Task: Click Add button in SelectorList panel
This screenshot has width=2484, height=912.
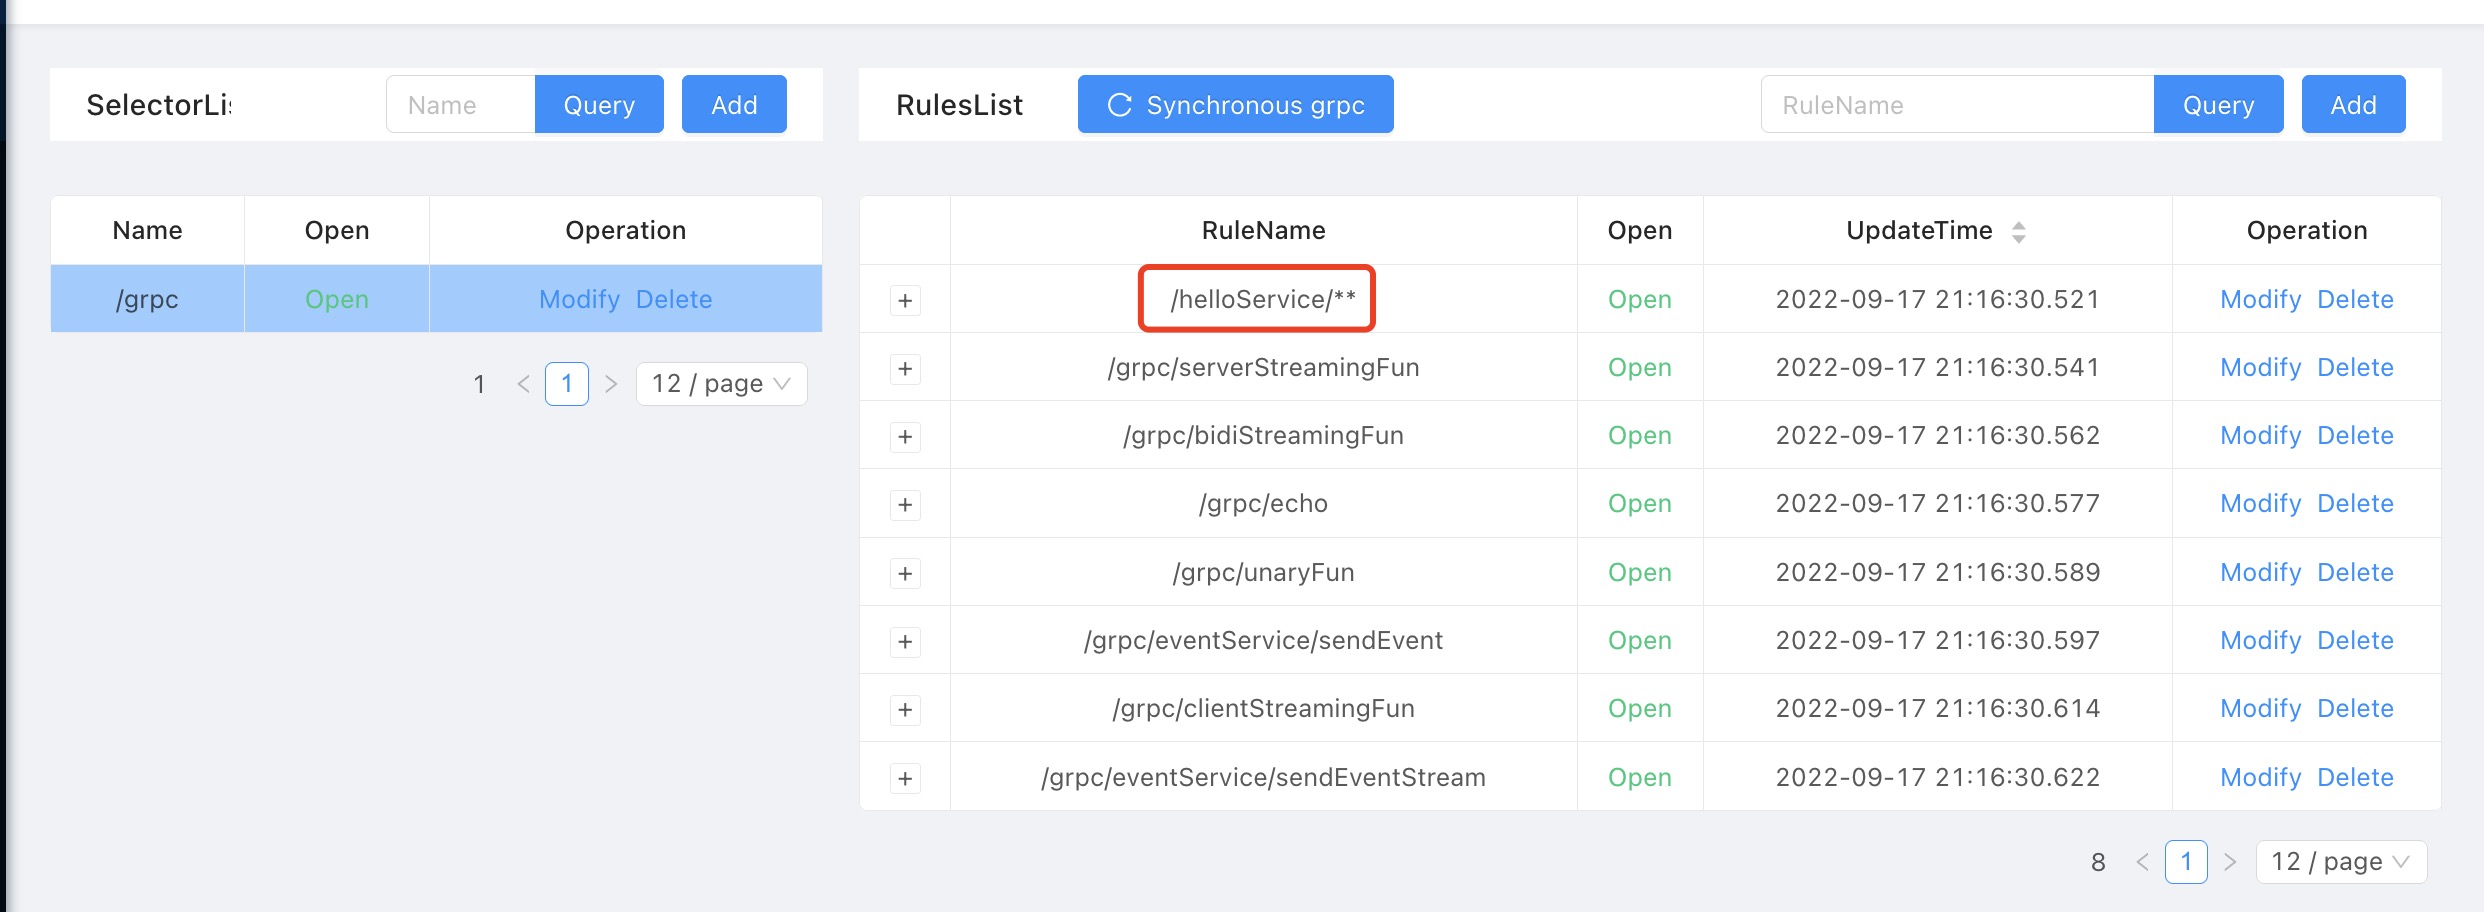Action: click(734, 104)
